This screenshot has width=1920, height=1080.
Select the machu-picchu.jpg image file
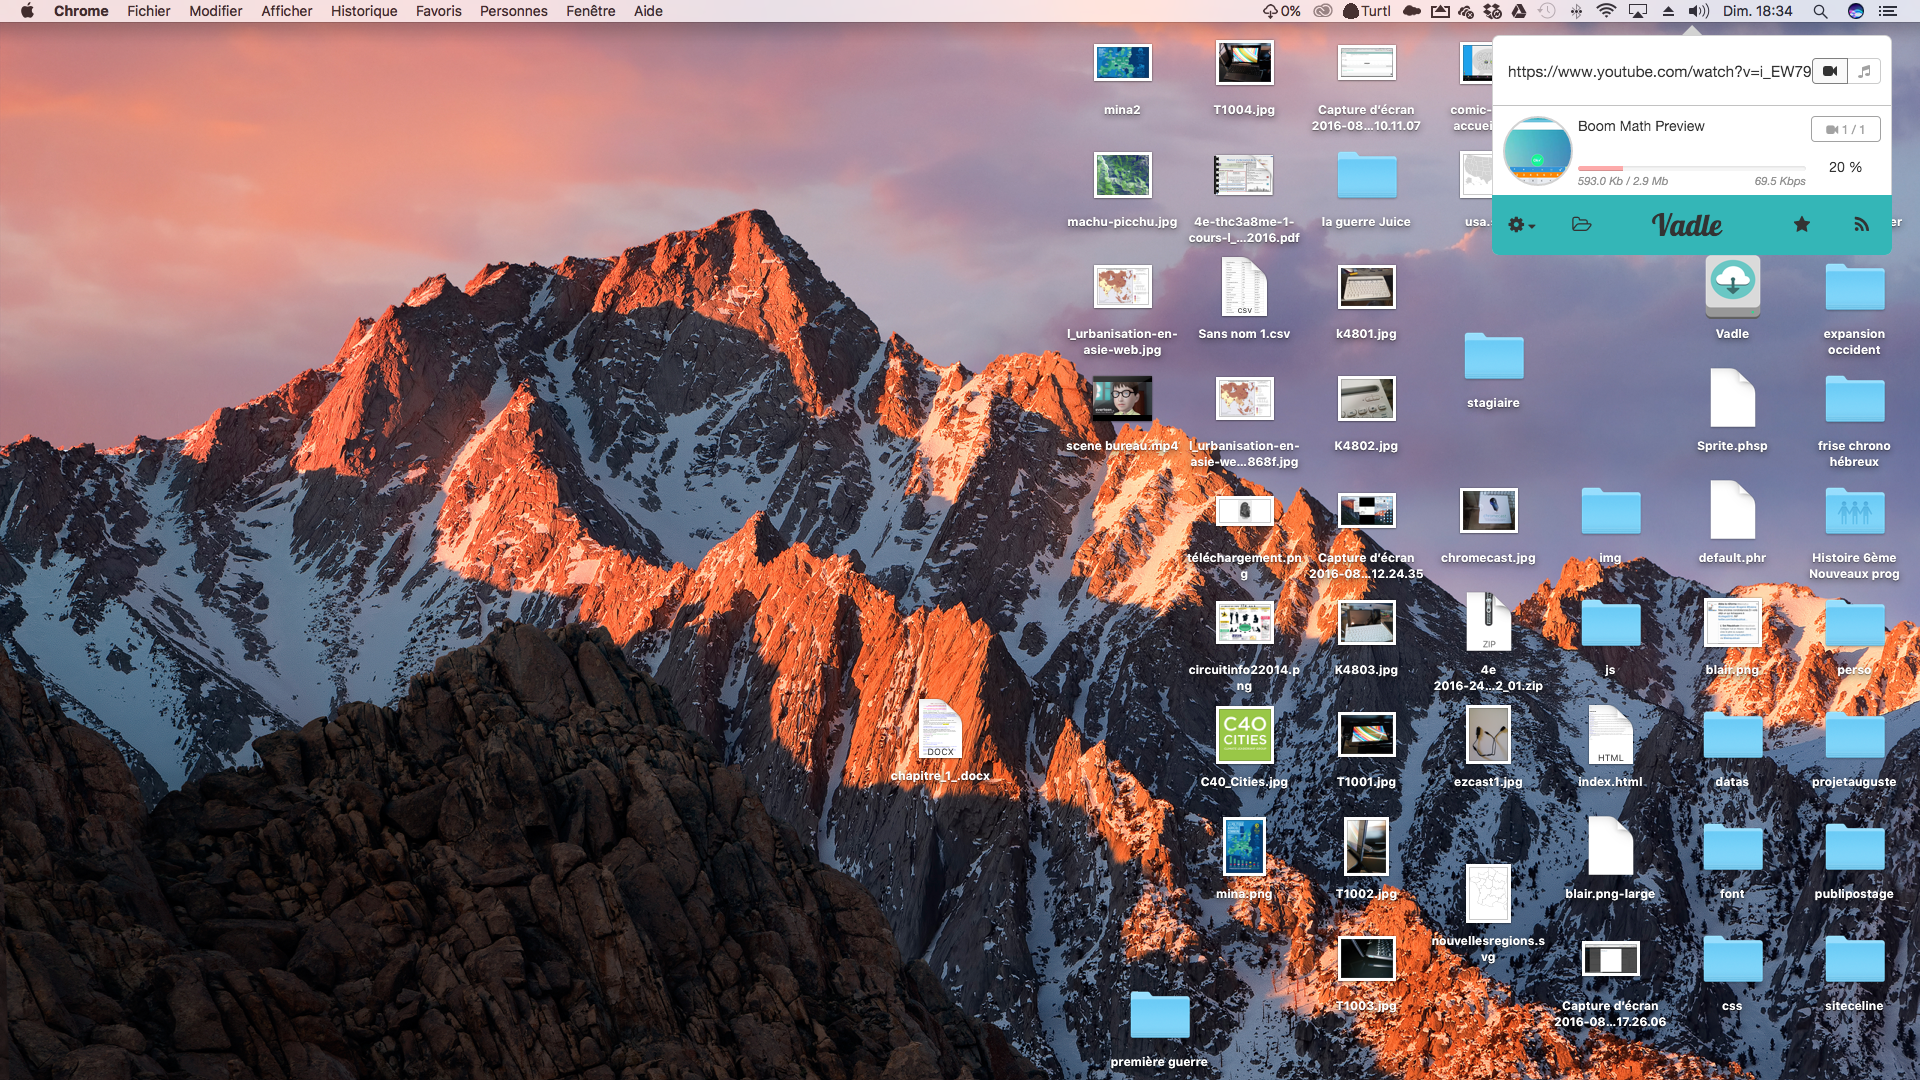coord(1122,175)
